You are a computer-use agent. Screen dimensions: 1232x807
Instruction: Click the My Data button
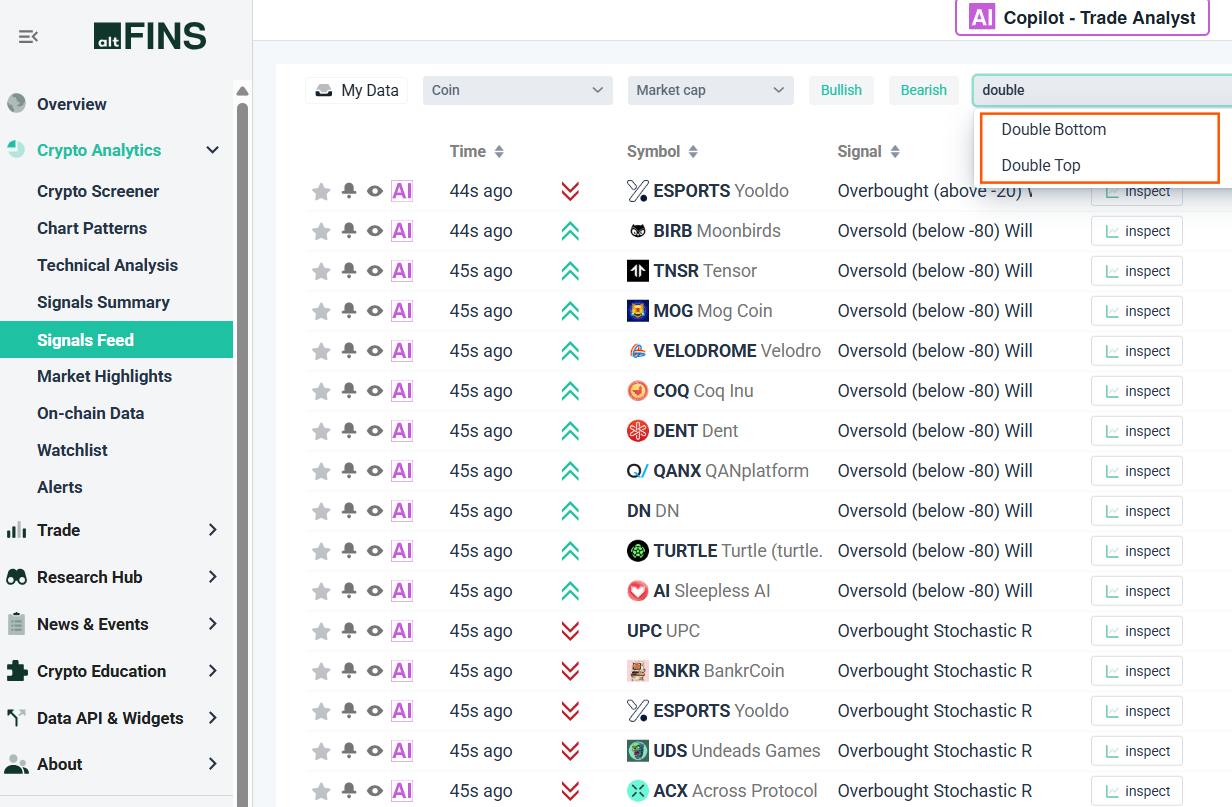[356, 90]
